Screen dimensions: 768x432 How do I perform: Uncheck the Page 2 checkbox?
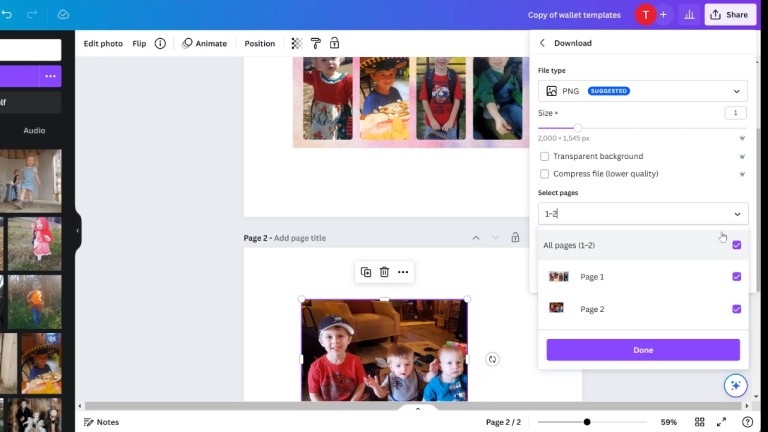pos(737,309)
